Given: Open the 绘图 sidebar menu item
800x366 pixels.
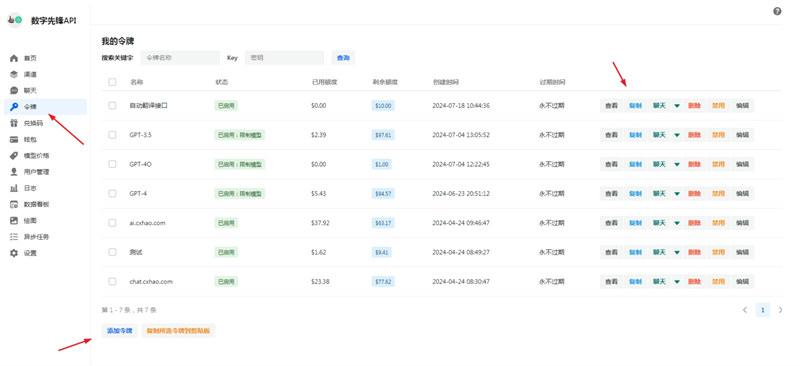Looking at the screenshot, I should click(x=45, y=221).
